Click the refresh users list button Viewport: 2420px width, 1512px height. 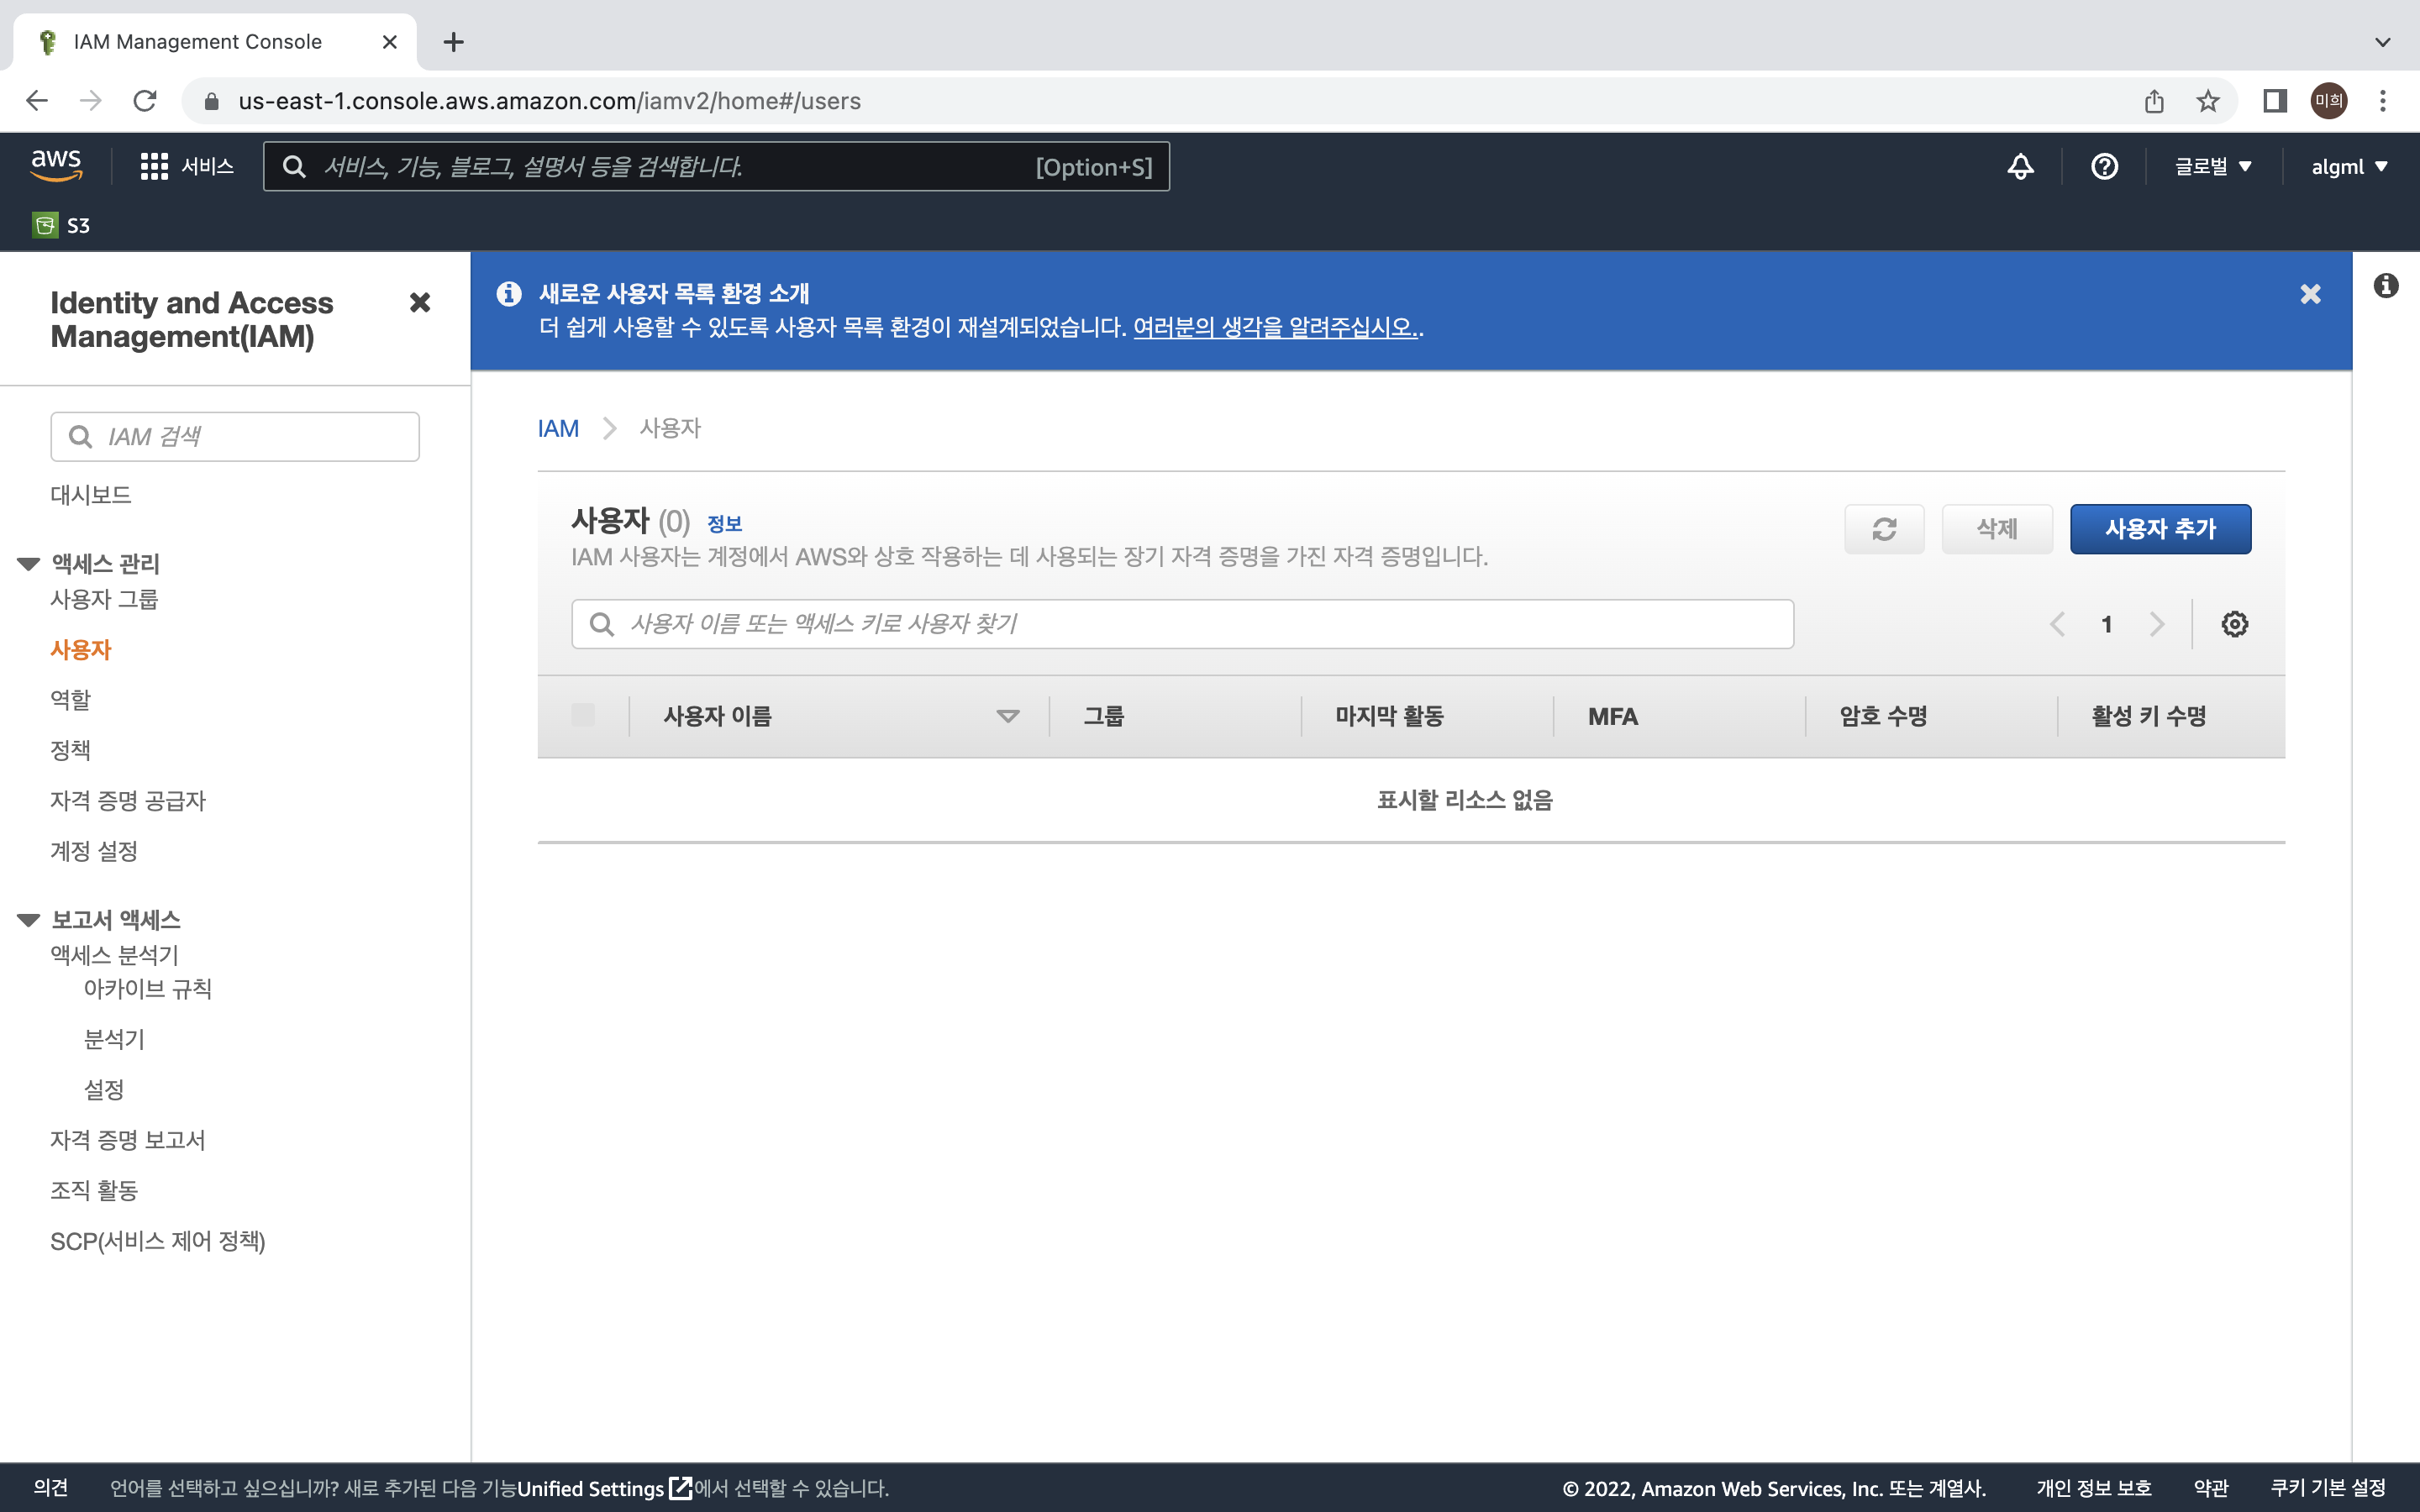point(1884,529)
